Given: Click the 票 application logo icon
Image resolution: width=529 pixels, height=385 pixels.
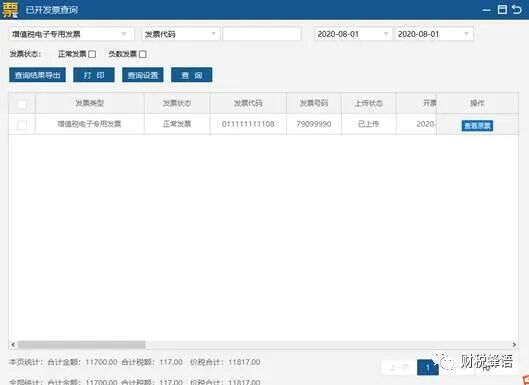Looking at the screenshot, I should coord(10,9).
